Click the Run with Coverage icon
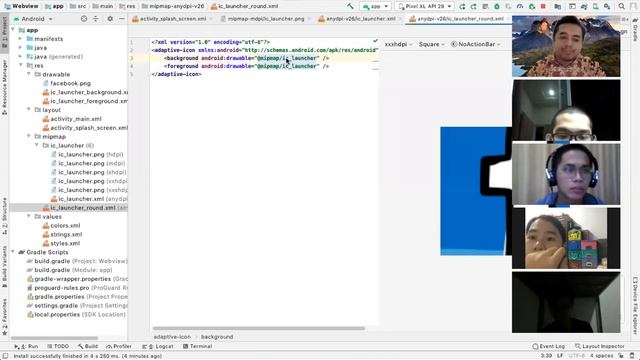This screenshot has height=360, width=640. [508, 7]
